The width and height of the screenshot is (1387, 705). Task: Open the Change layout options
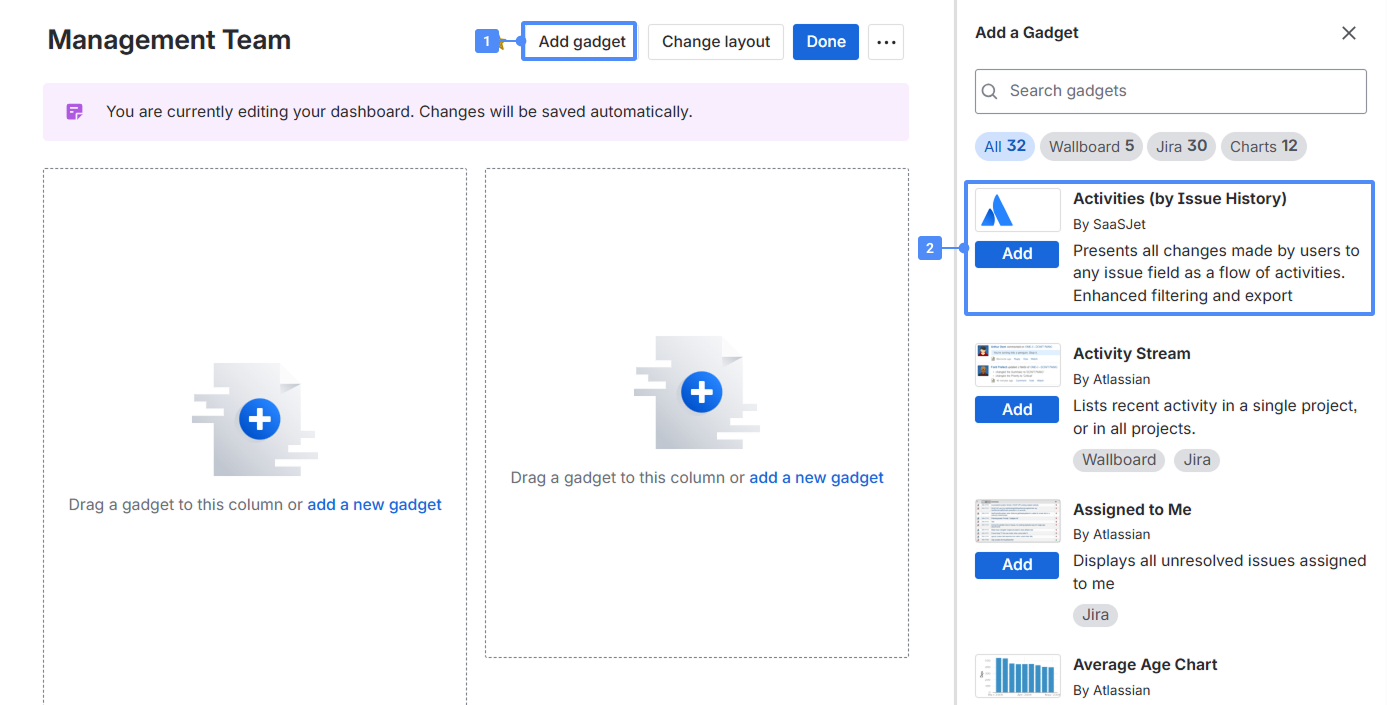point(715,42)
